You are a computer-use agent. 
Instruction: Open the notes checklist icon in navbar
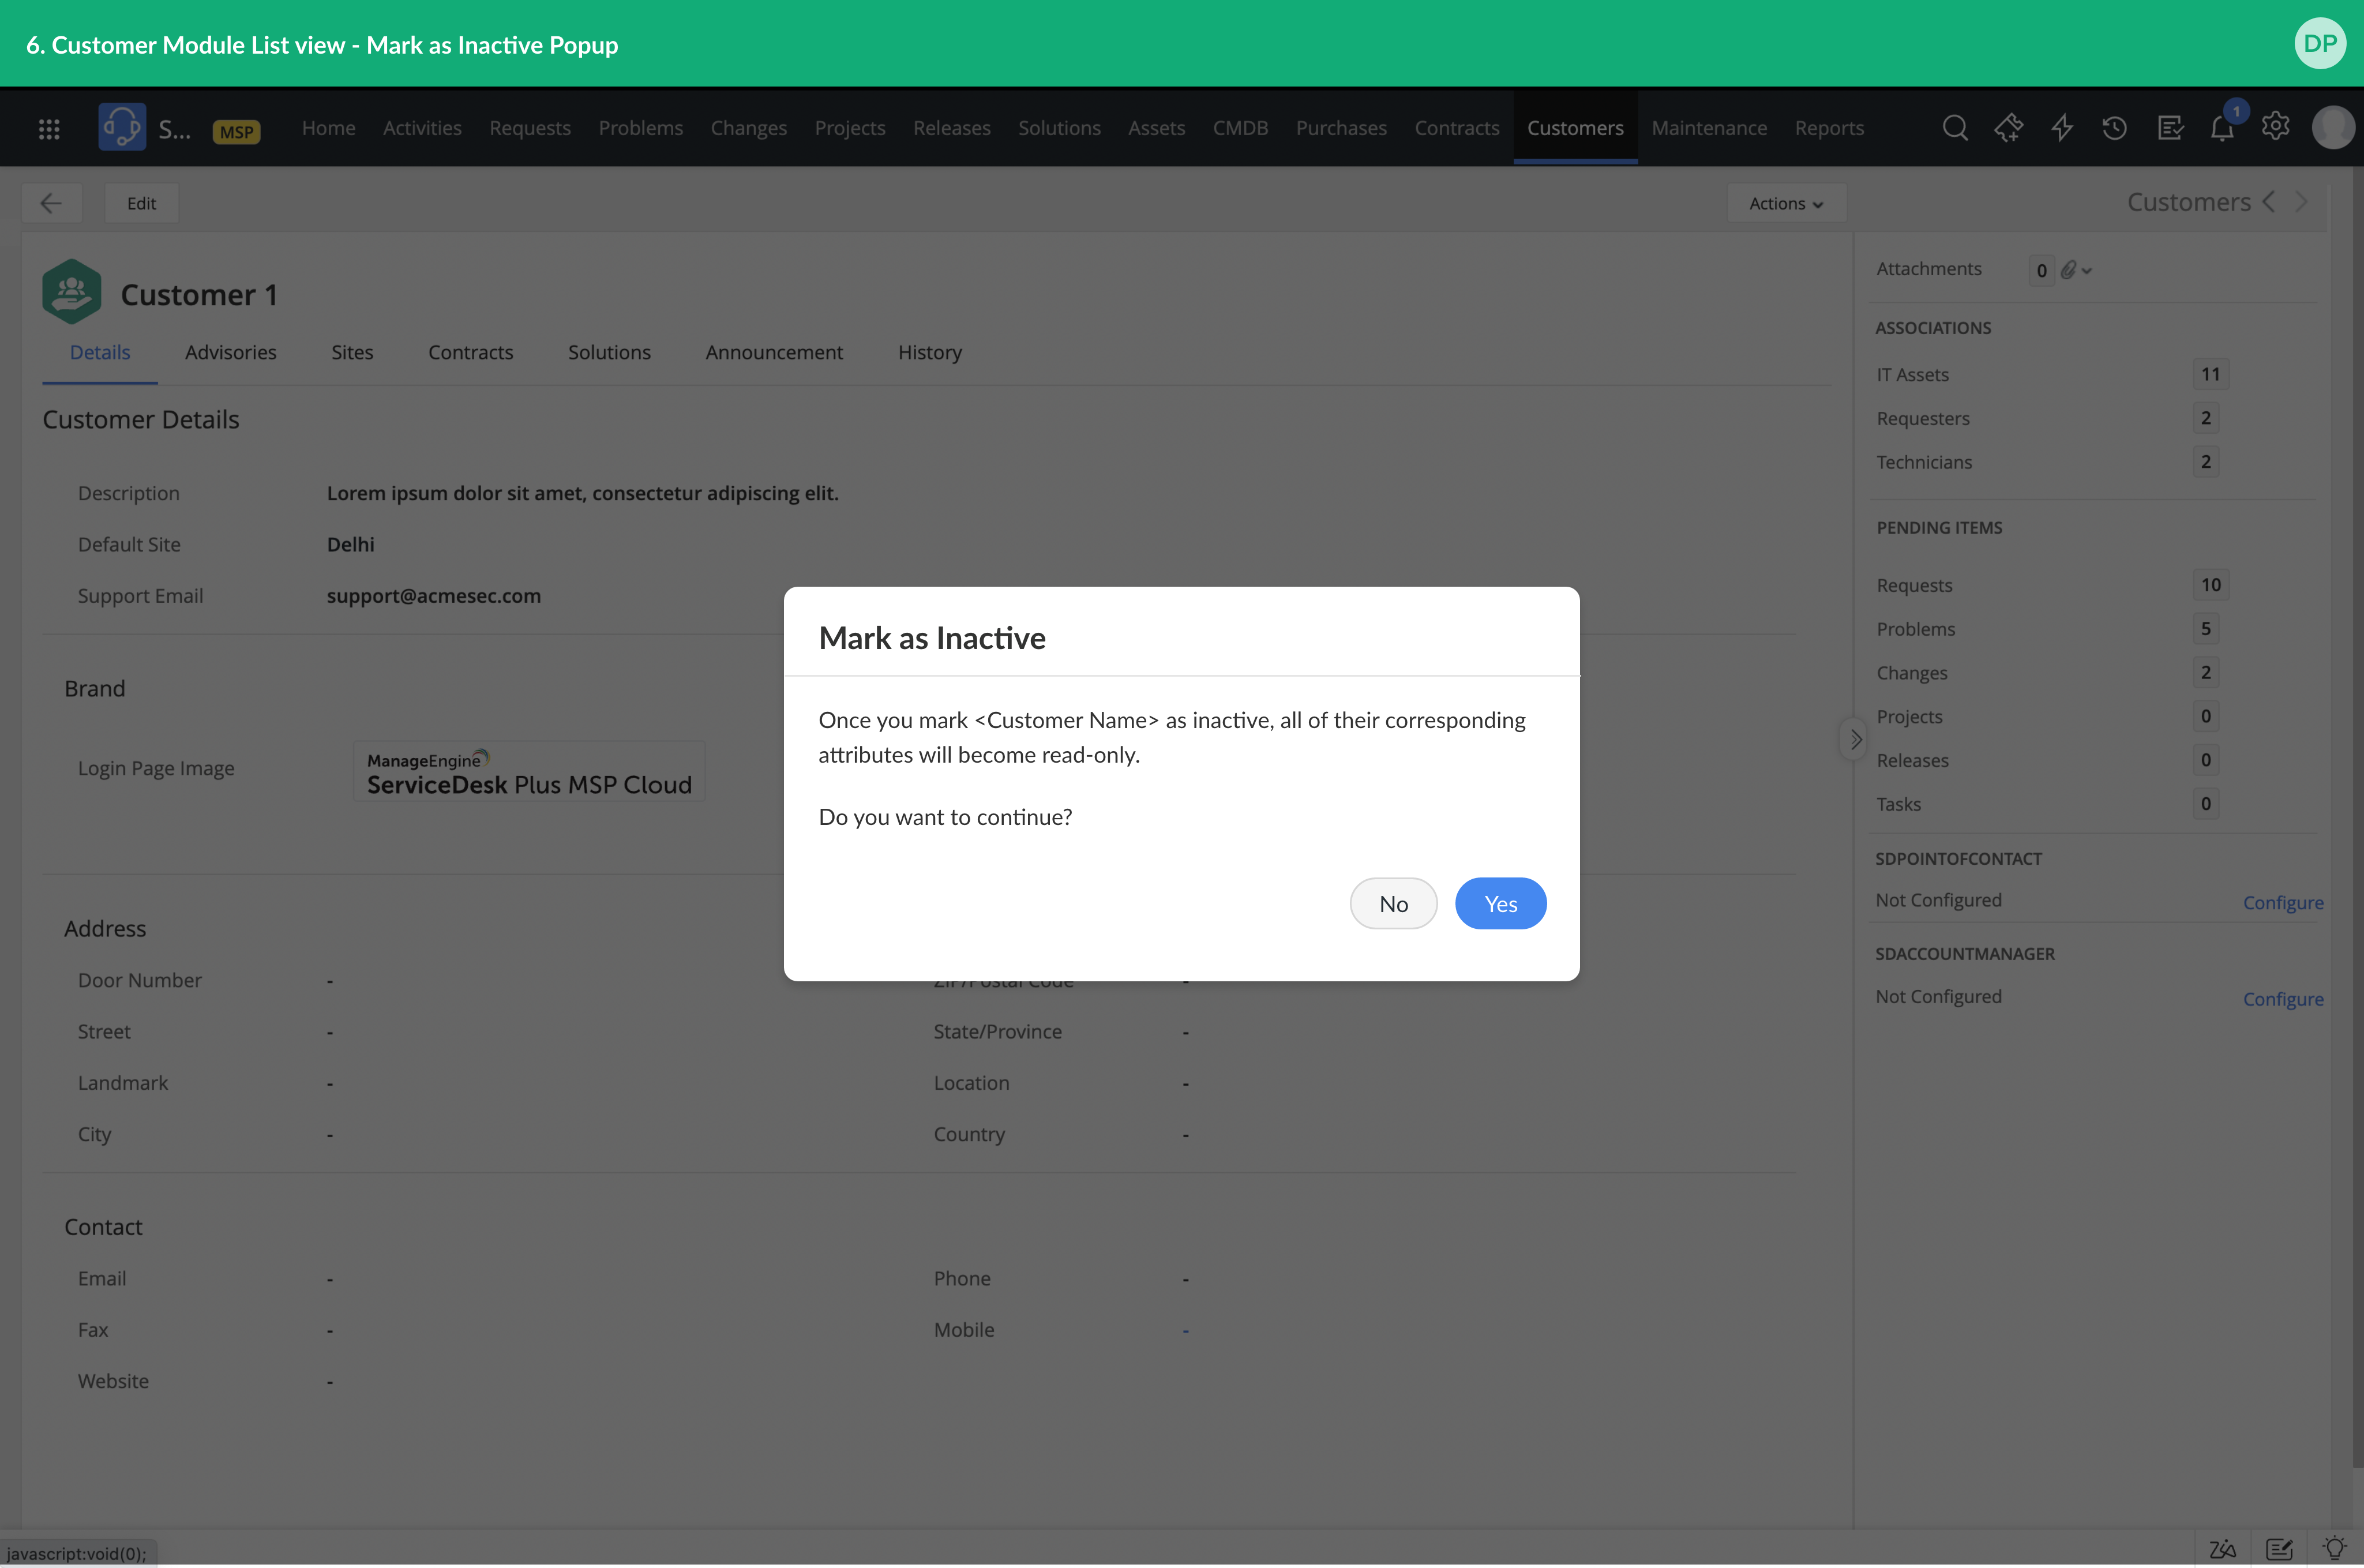point(2170,128)
